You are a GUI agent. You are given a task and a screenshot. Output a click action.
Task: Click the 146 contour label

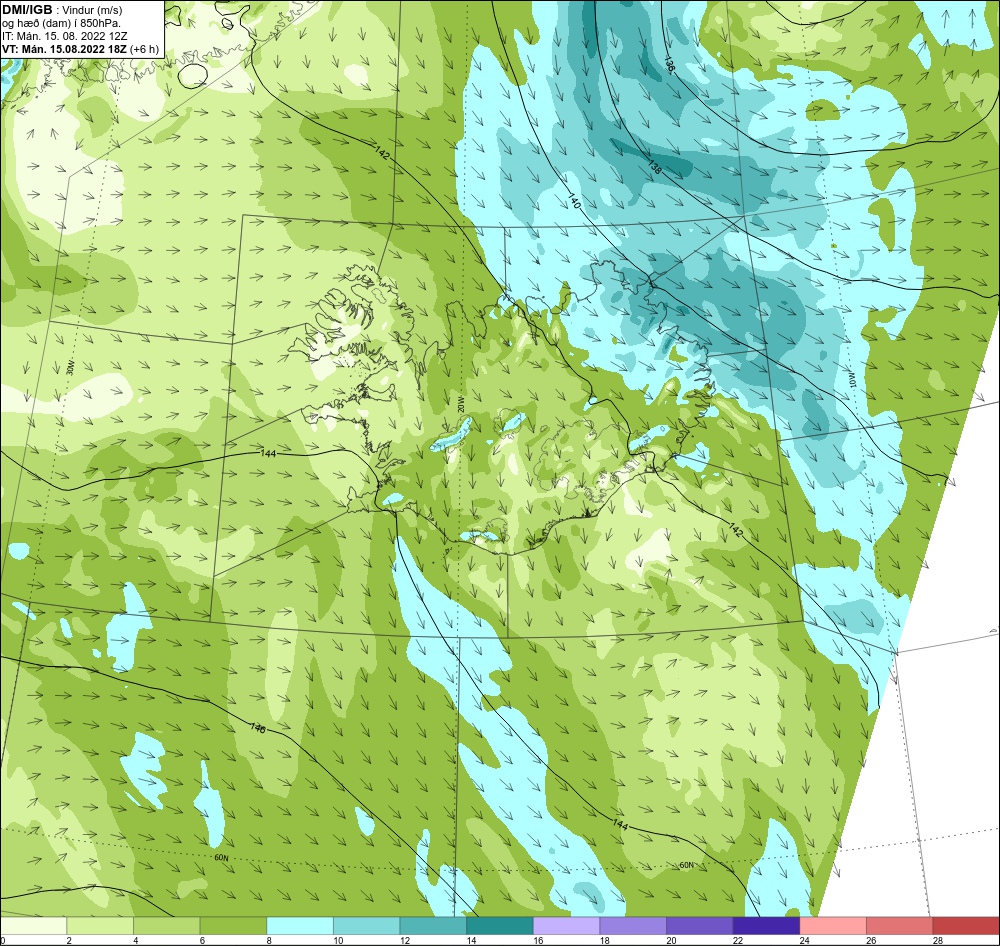[x=257, y=727]
